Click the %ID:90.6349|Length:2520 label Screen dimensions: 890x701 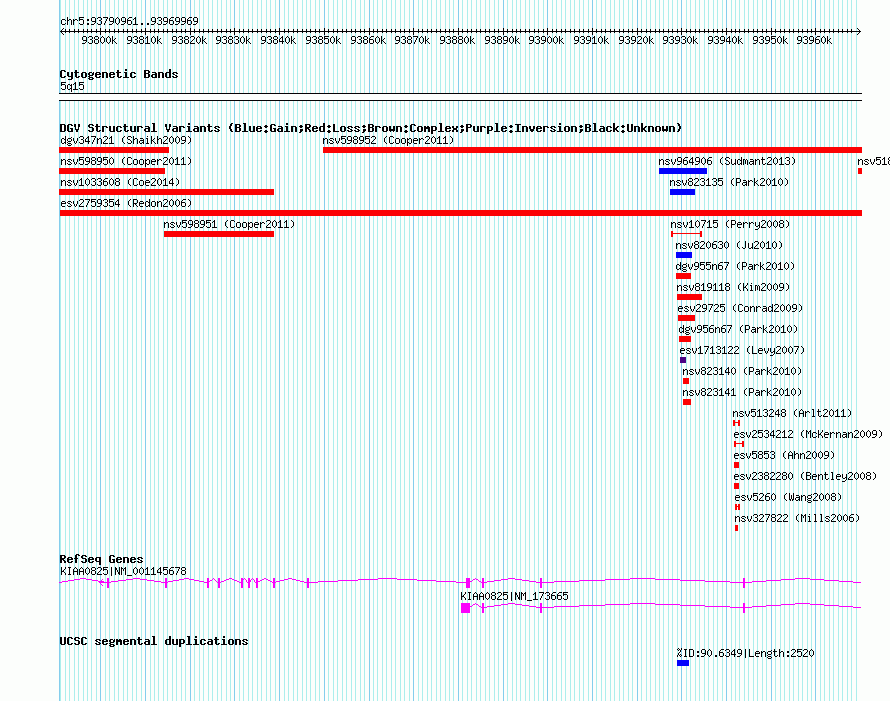745,653
